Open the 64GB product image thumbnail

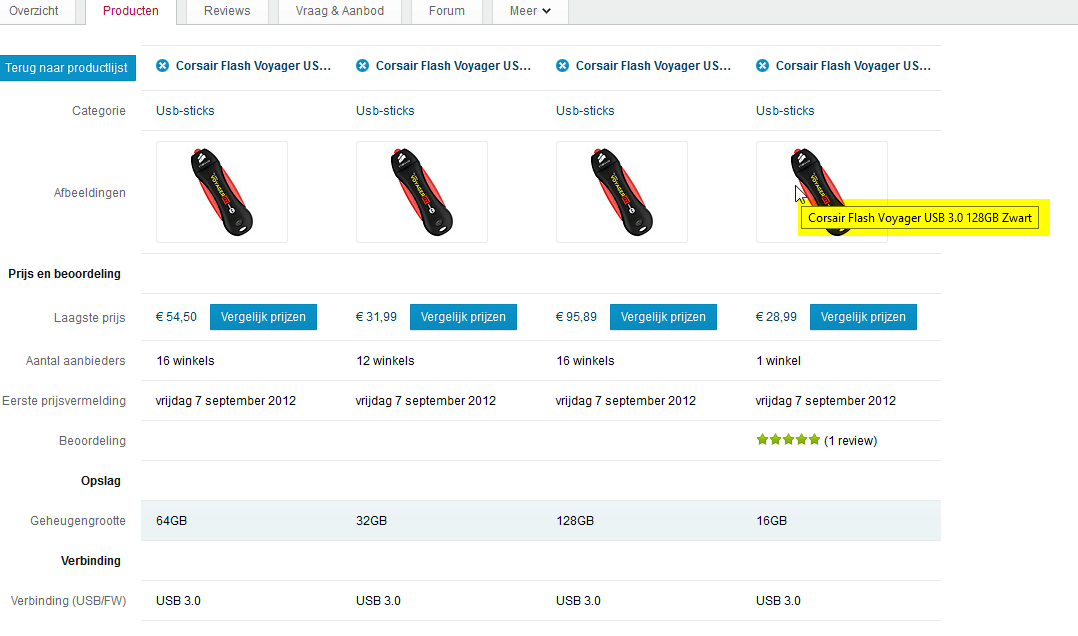pyautogui.click(x=222, y=192)
